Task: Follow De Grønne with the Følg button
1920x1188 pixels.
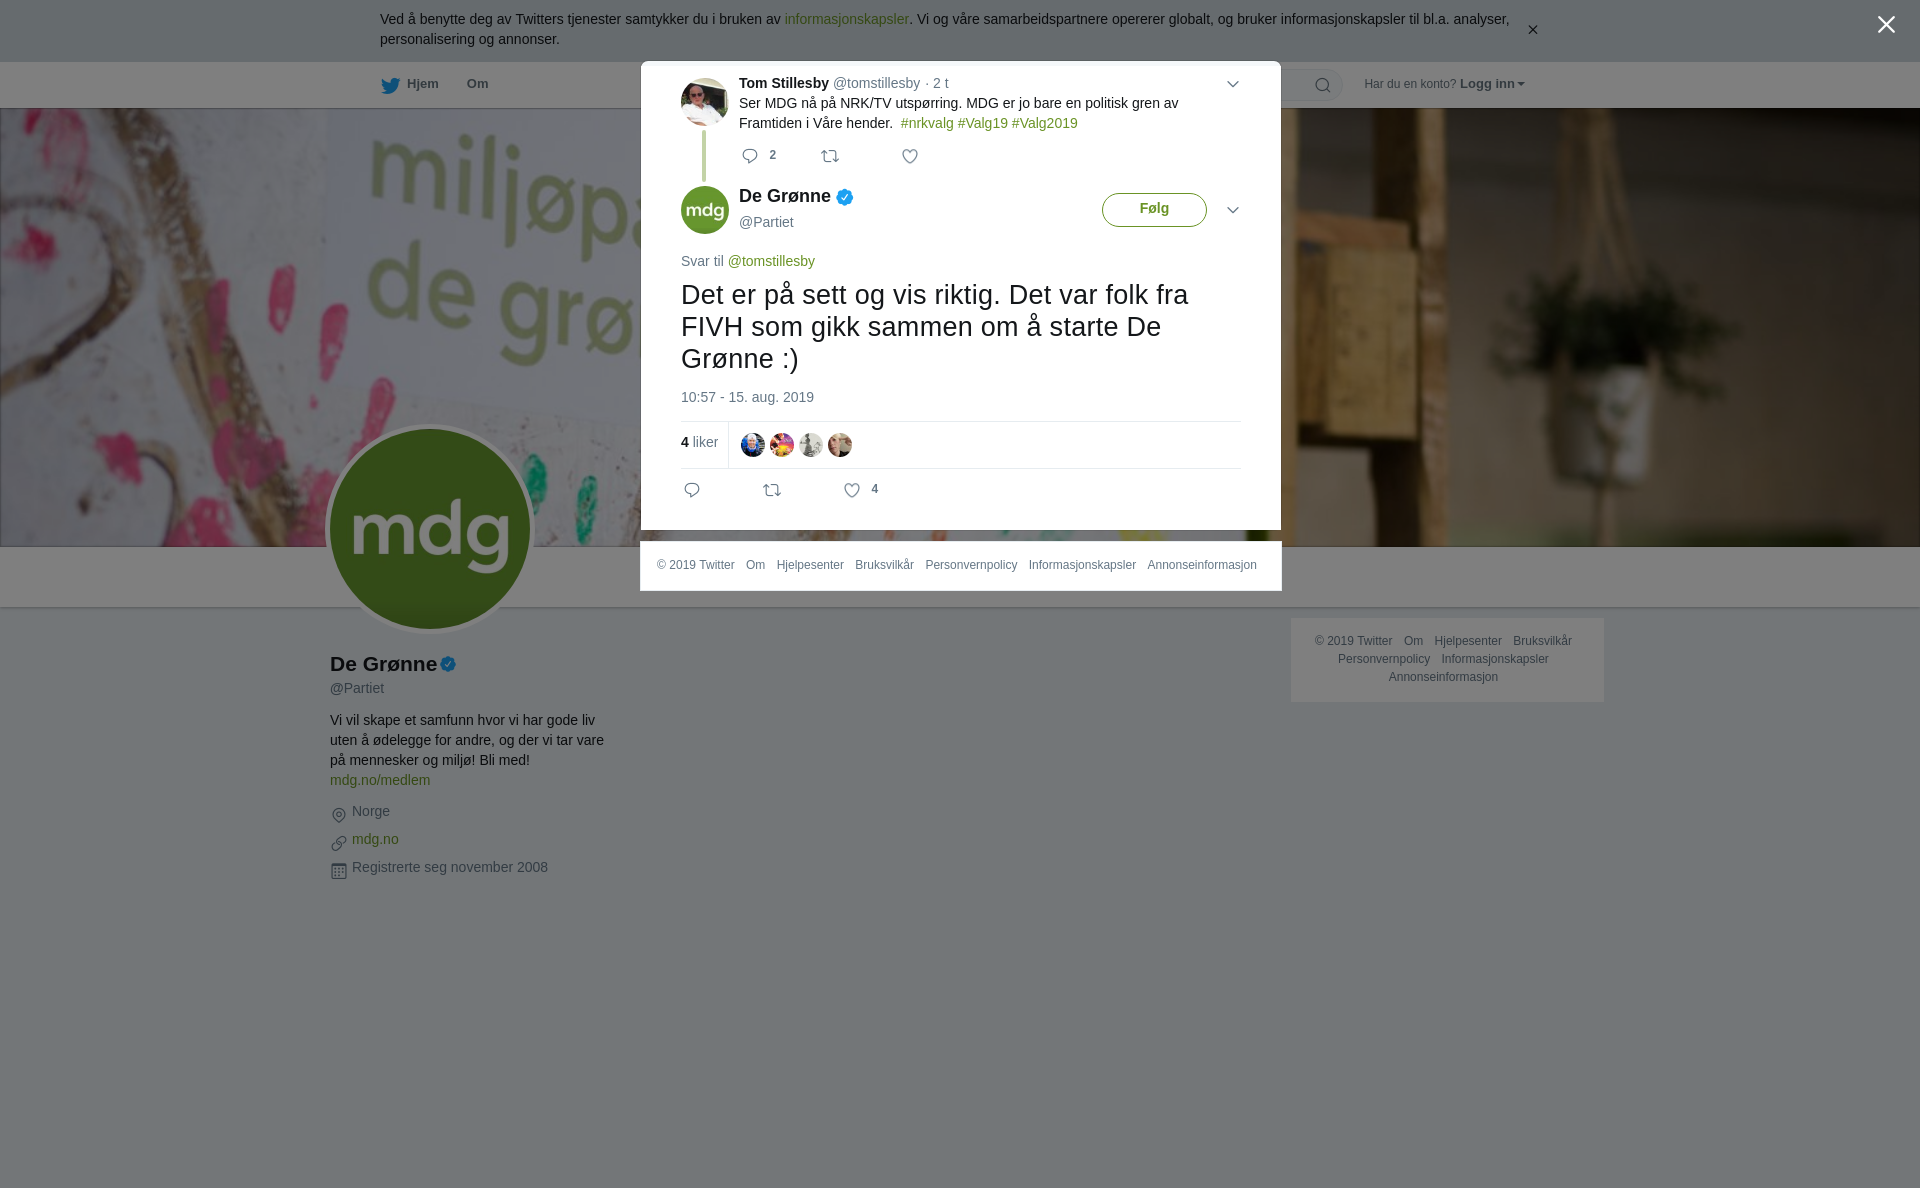Action: (1154, 210)
